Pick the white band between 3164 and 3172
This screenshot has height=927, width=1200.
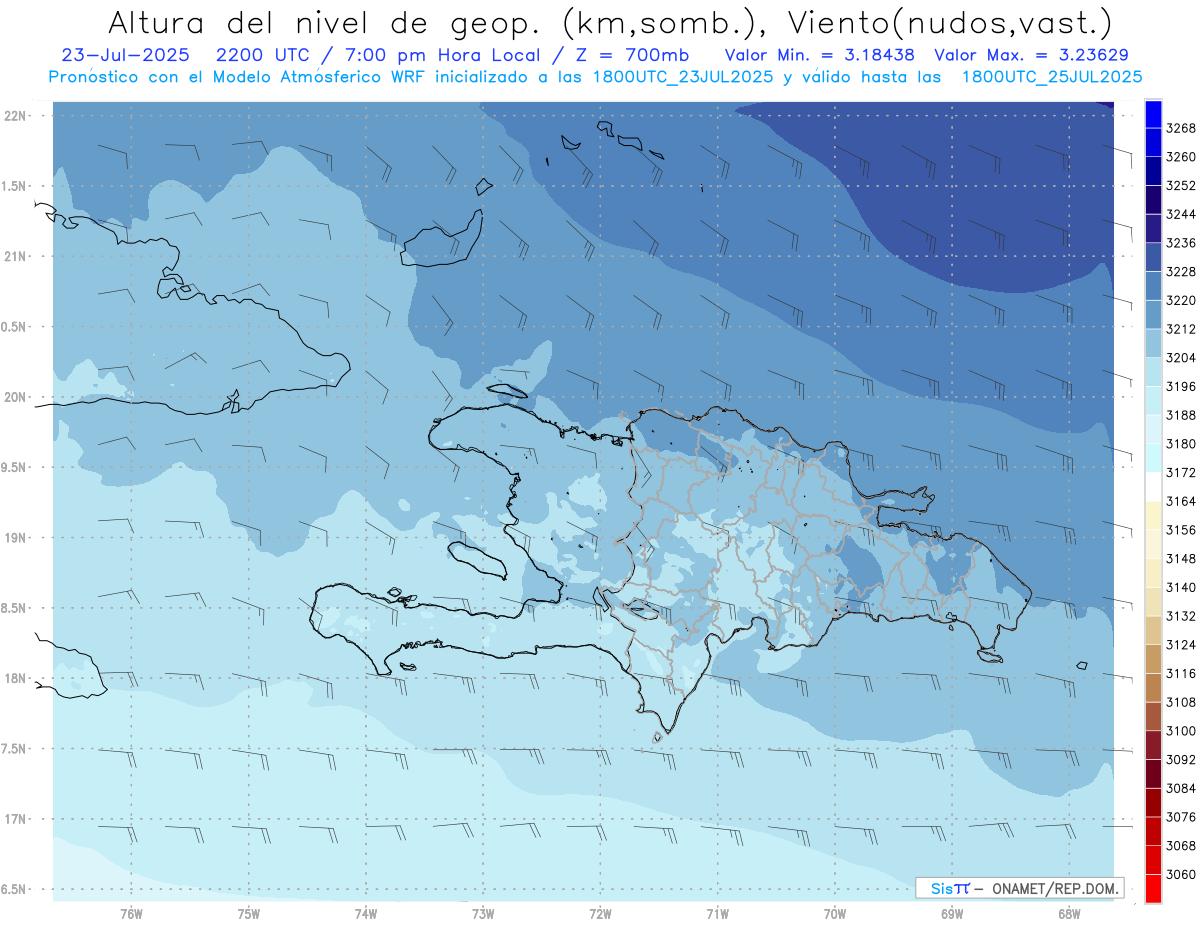[x=1153, y=487]
